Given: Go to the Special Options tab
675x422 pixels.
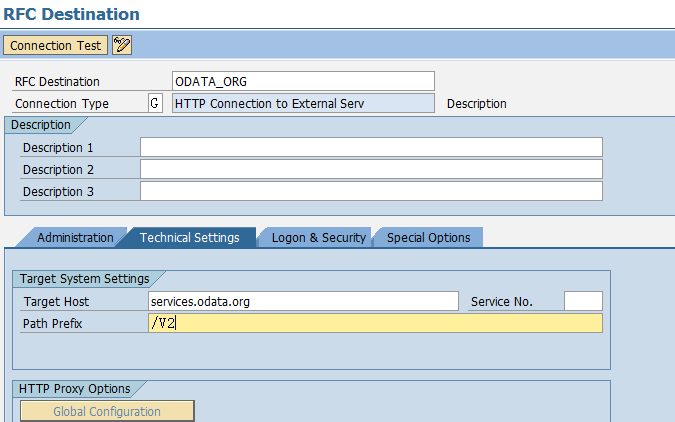Looking at the screenshot, I should pos(428,238).
